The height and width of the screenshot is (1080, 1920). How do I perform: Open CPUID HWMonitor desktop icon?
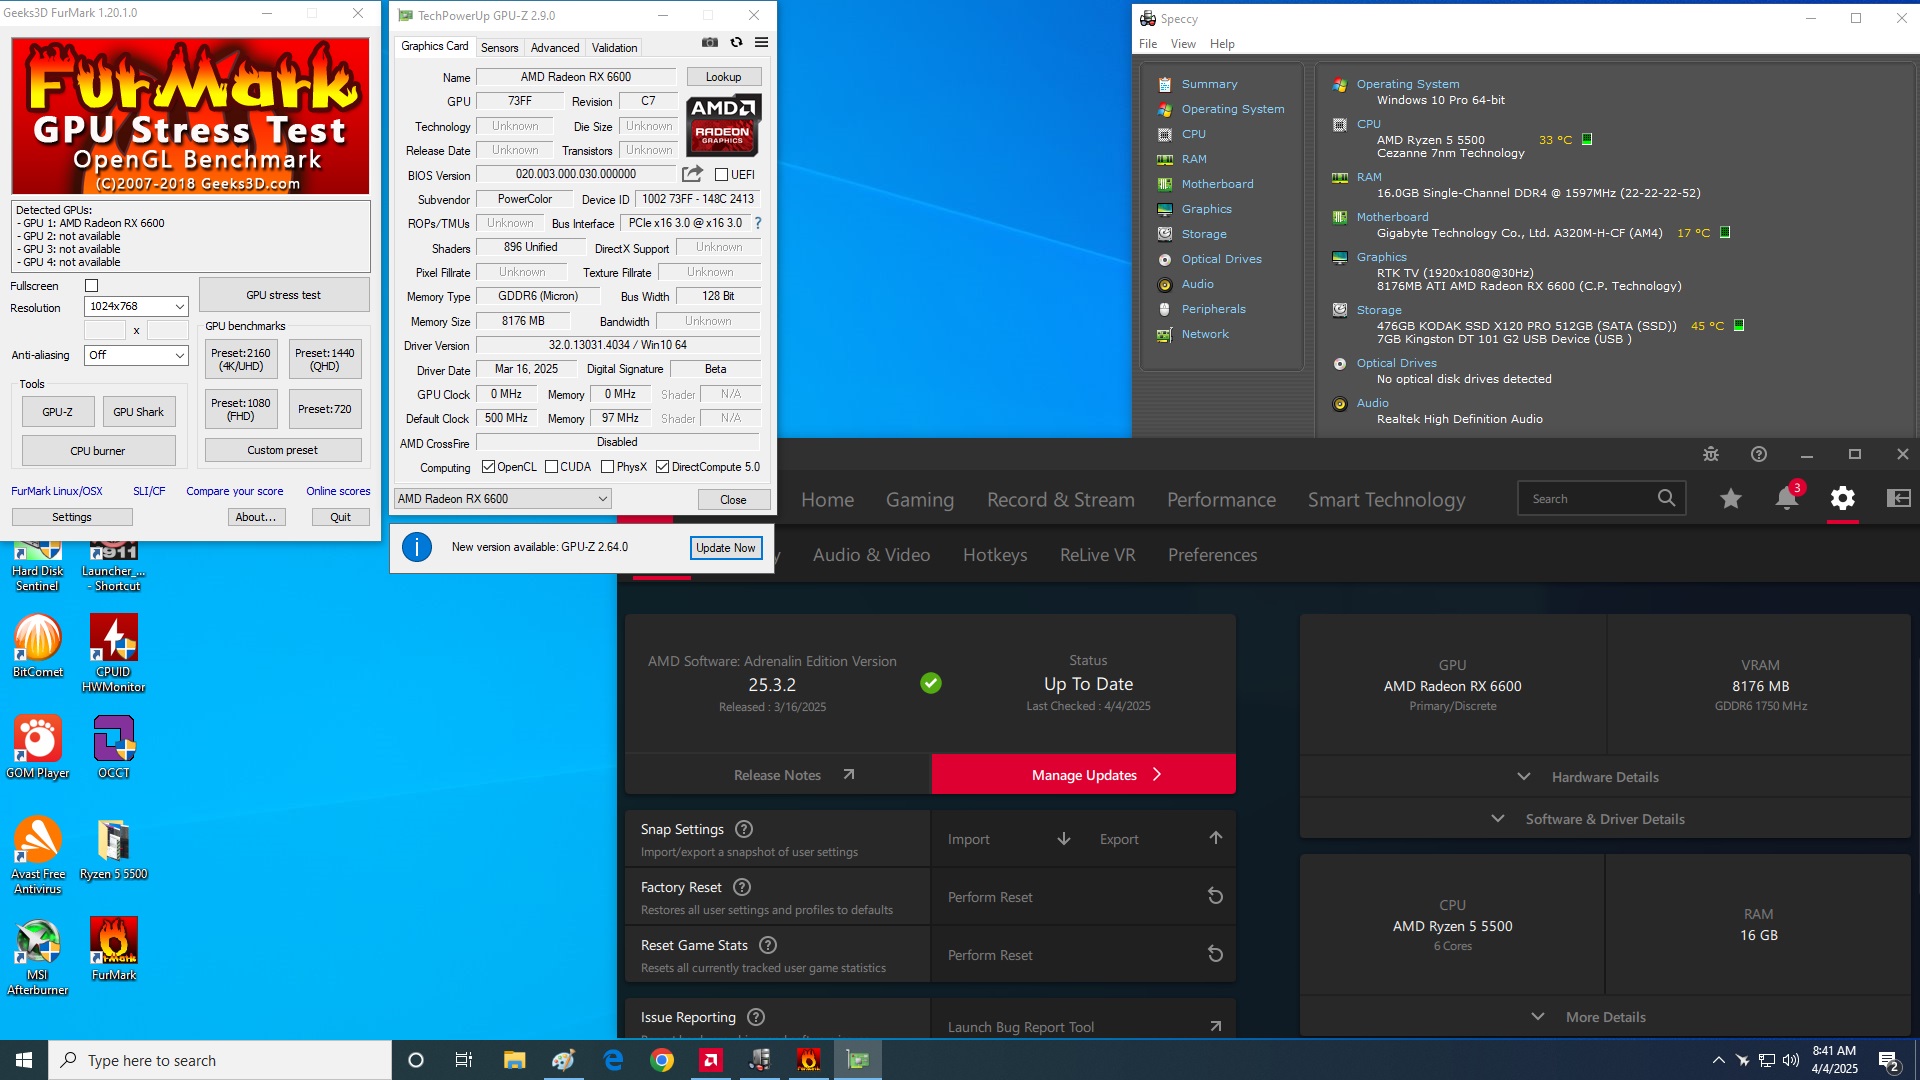point(114,653)
